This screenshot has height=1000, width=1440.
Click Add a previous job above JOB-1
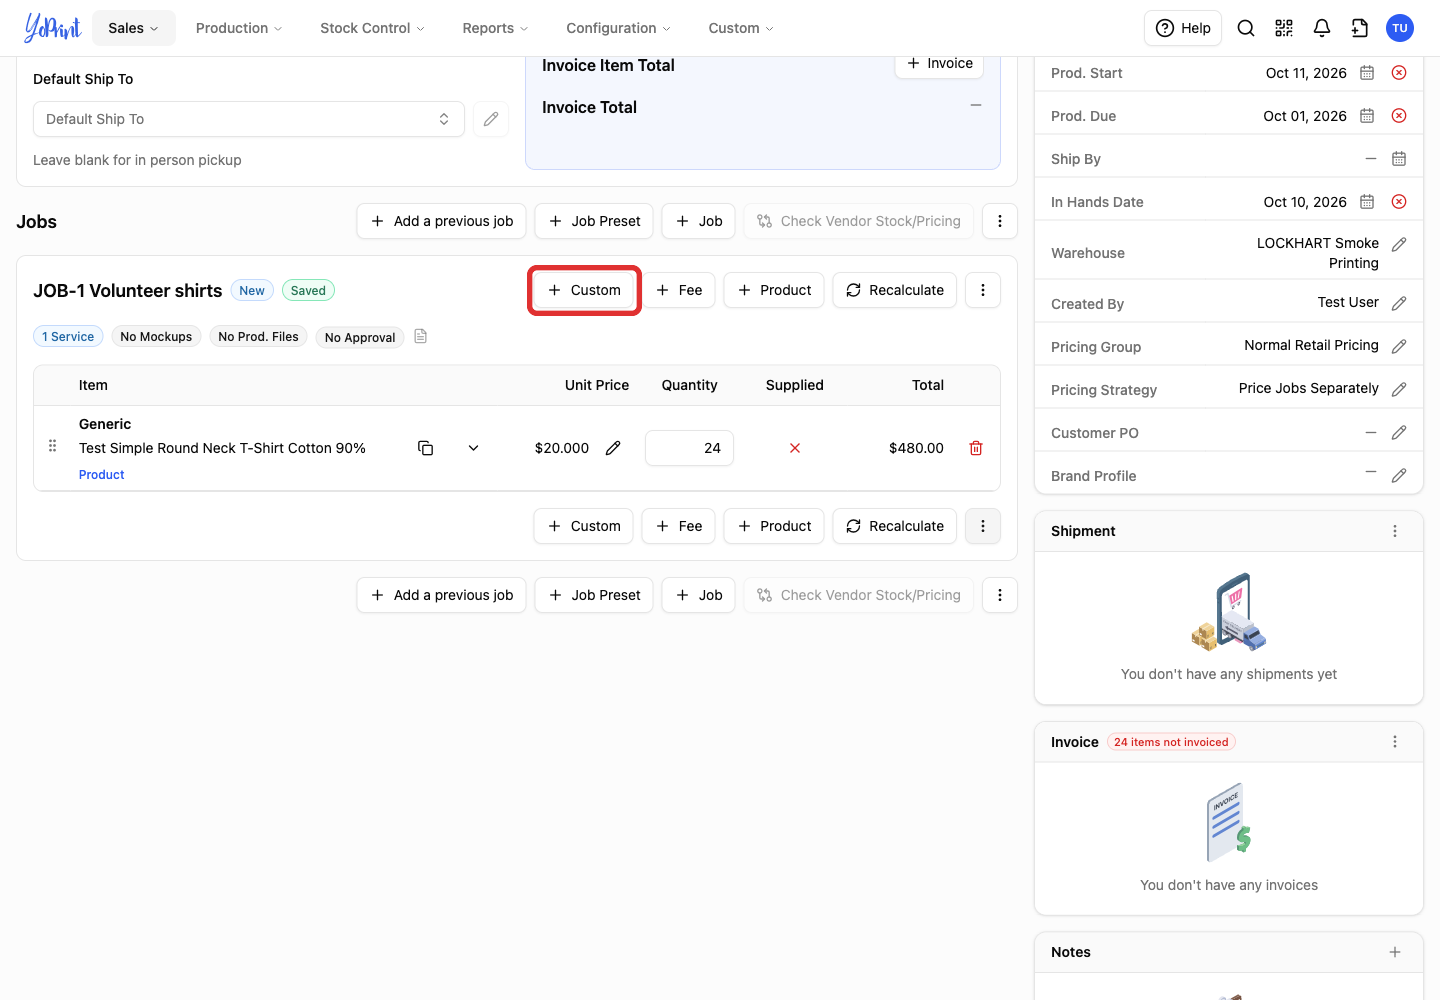pos(441,221)
